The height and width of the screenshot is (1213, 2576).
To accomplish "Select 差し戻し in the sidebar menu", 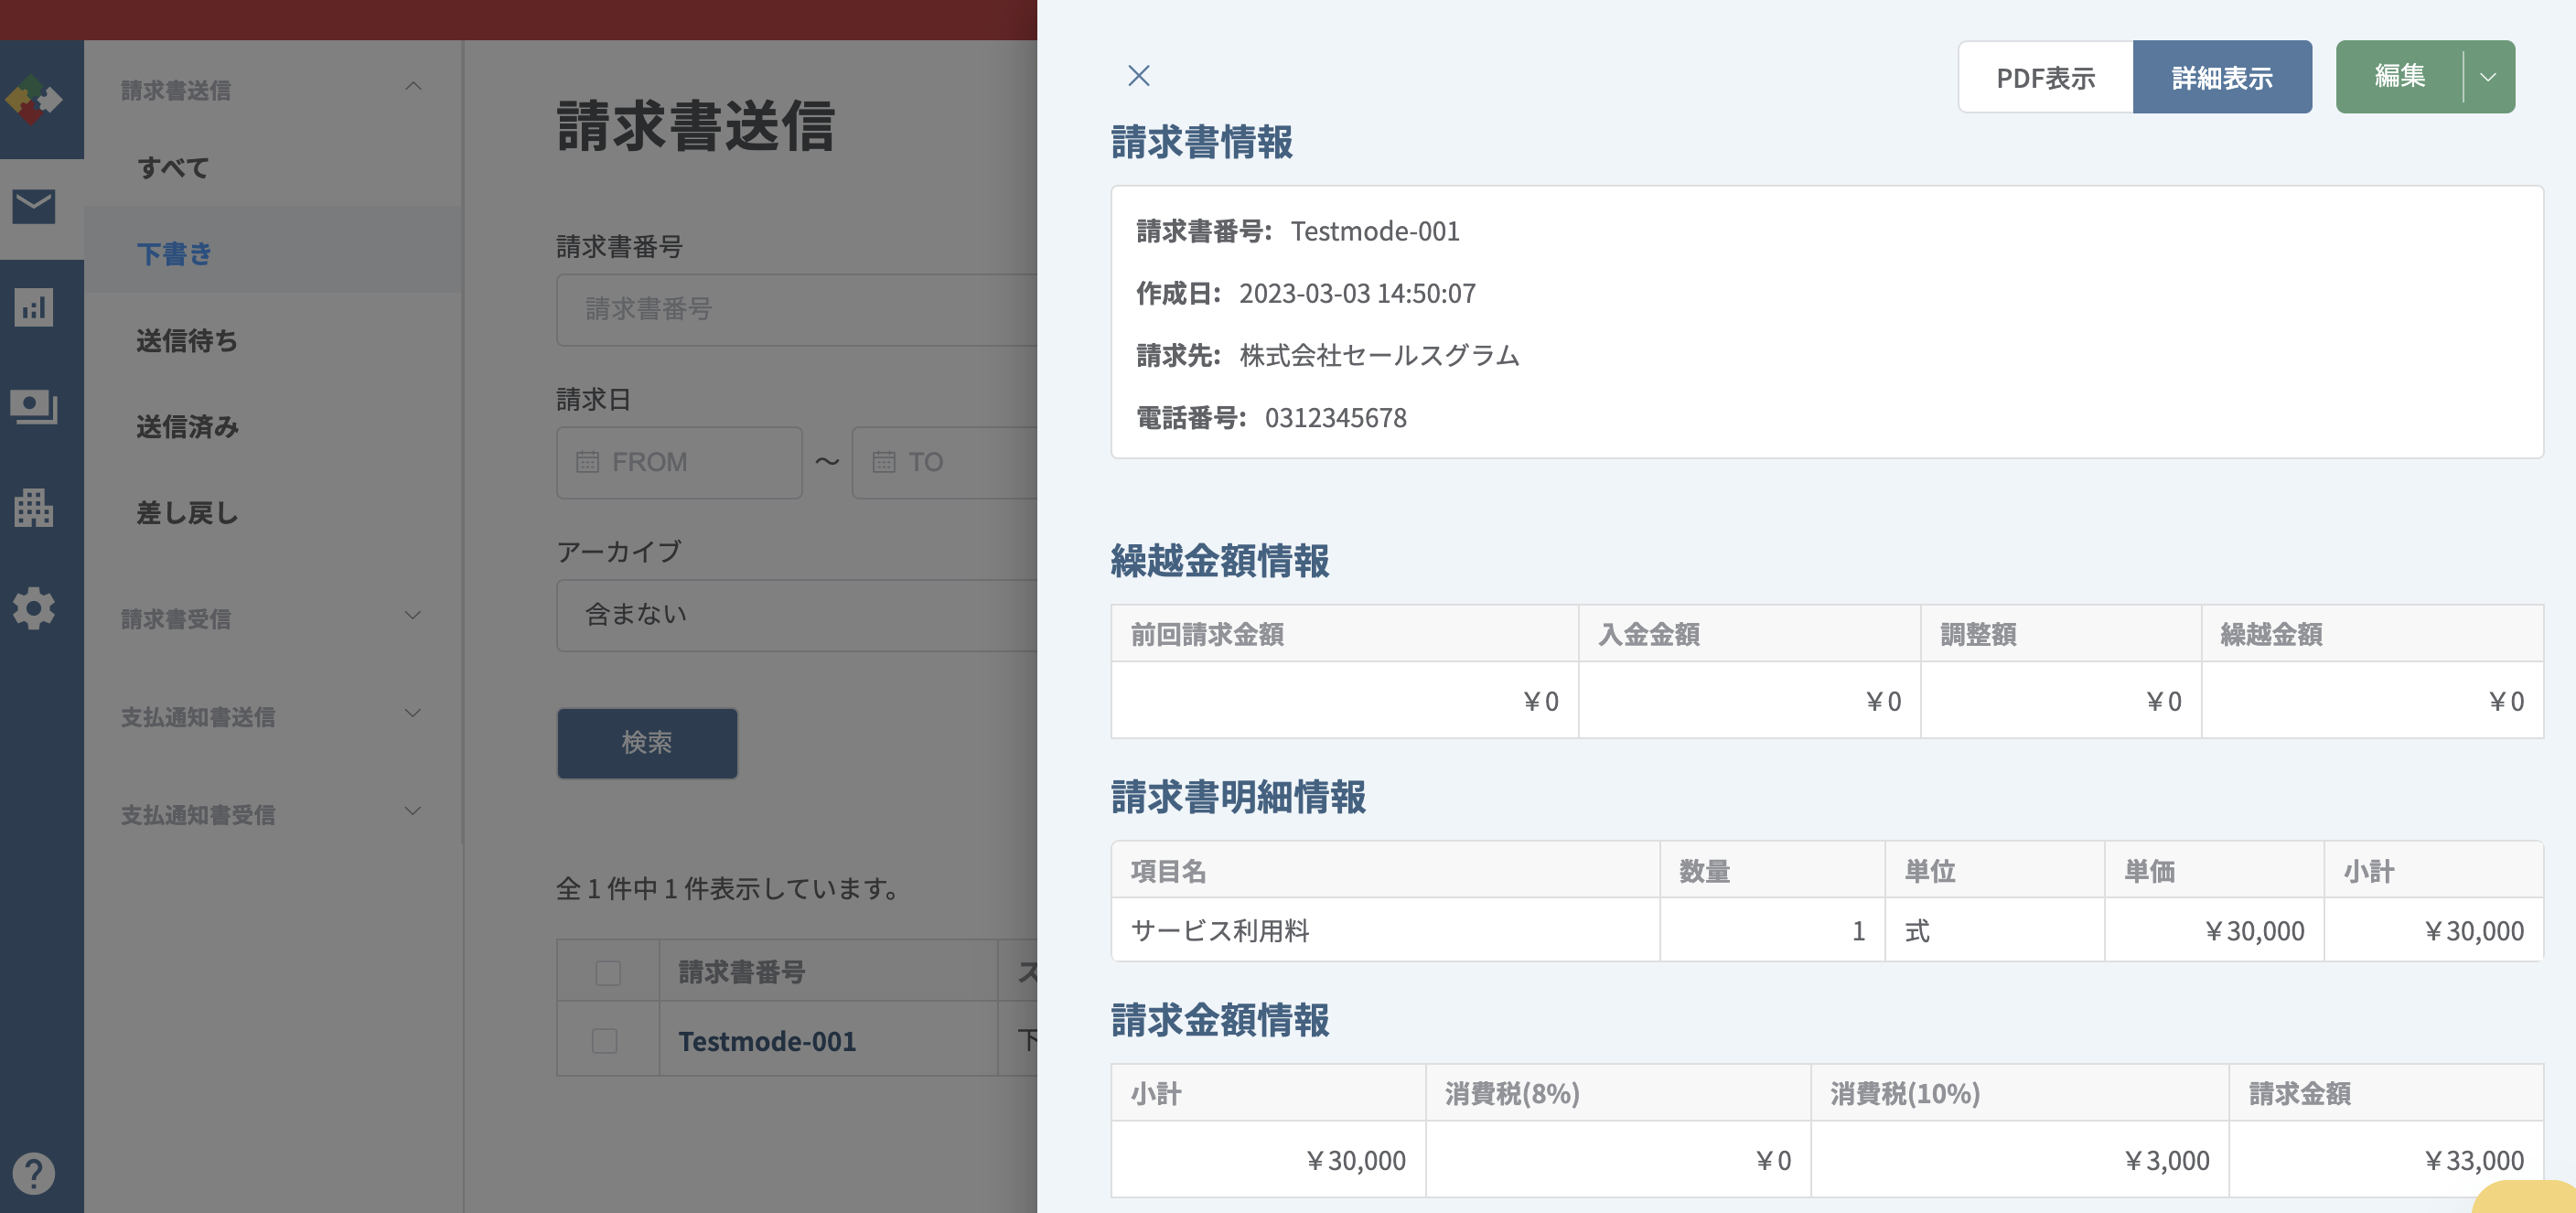I will pos(187,512).
